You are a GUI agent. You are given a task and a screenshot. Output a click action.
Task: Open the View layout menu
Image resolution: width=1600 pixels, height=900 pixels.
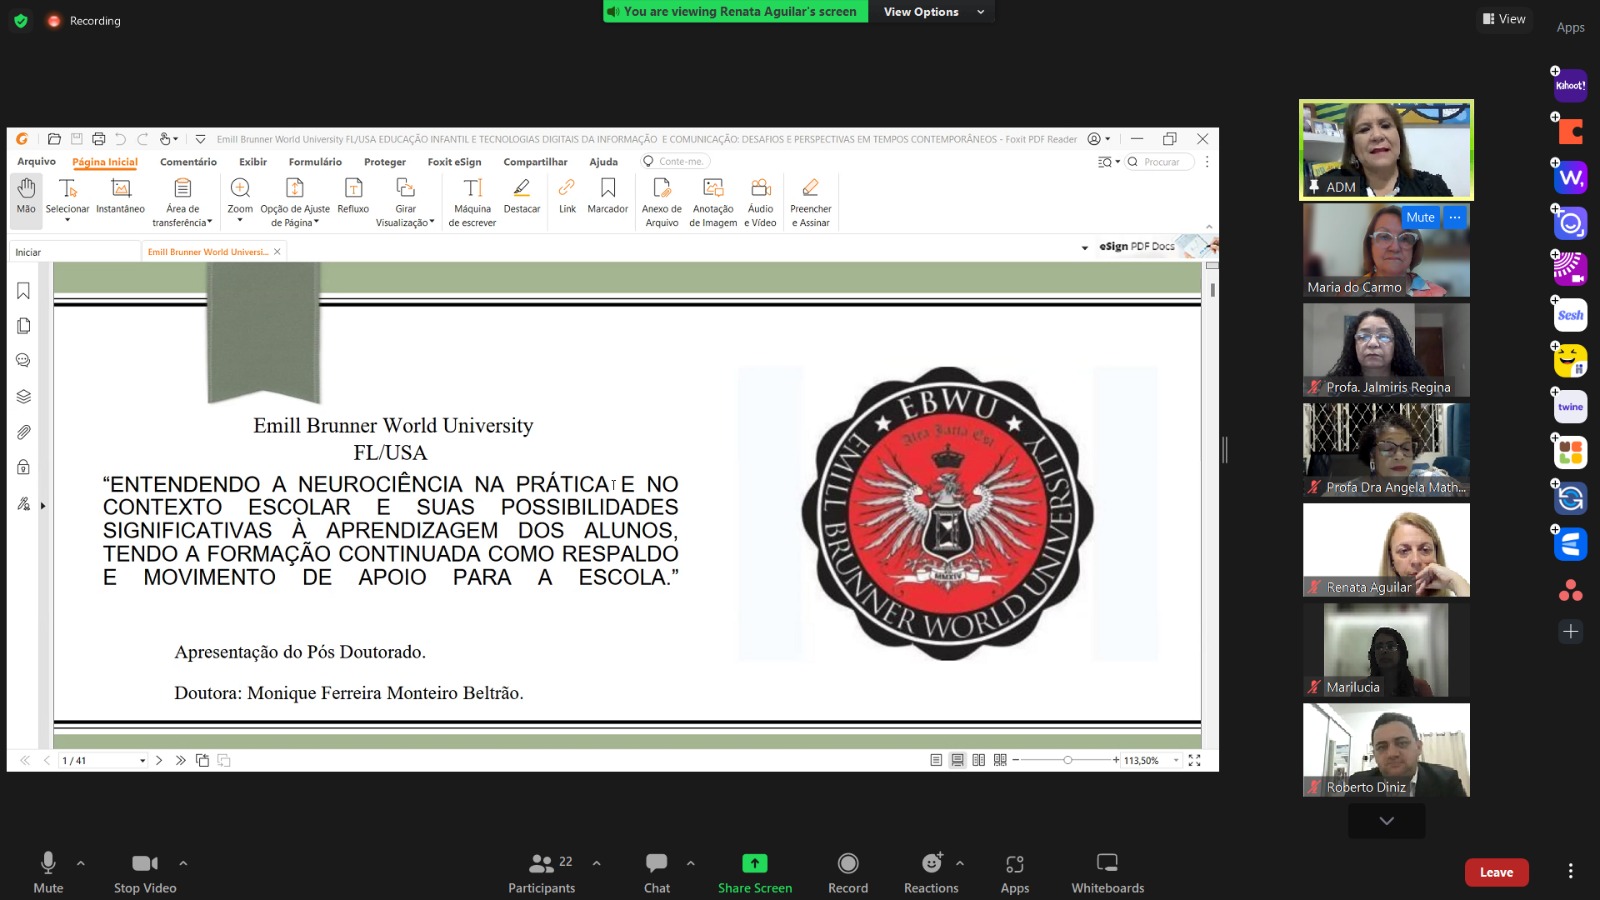pos(1504,19)
